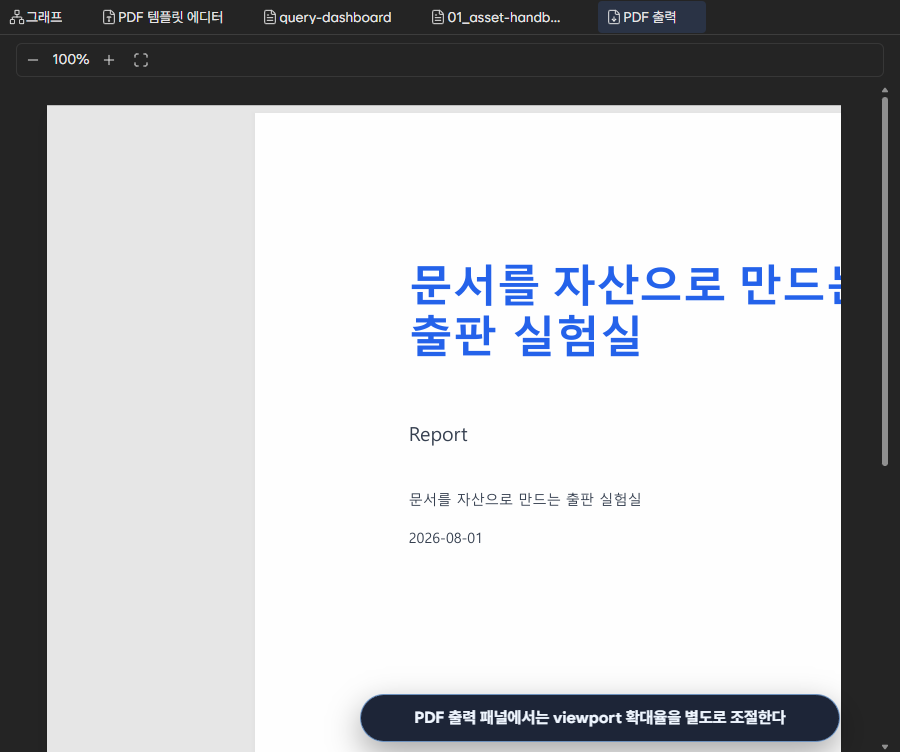The height and width of the screenshot is (752, 900).
Task: Click the 01_asset-handb document icon
Action: [437, 17]
